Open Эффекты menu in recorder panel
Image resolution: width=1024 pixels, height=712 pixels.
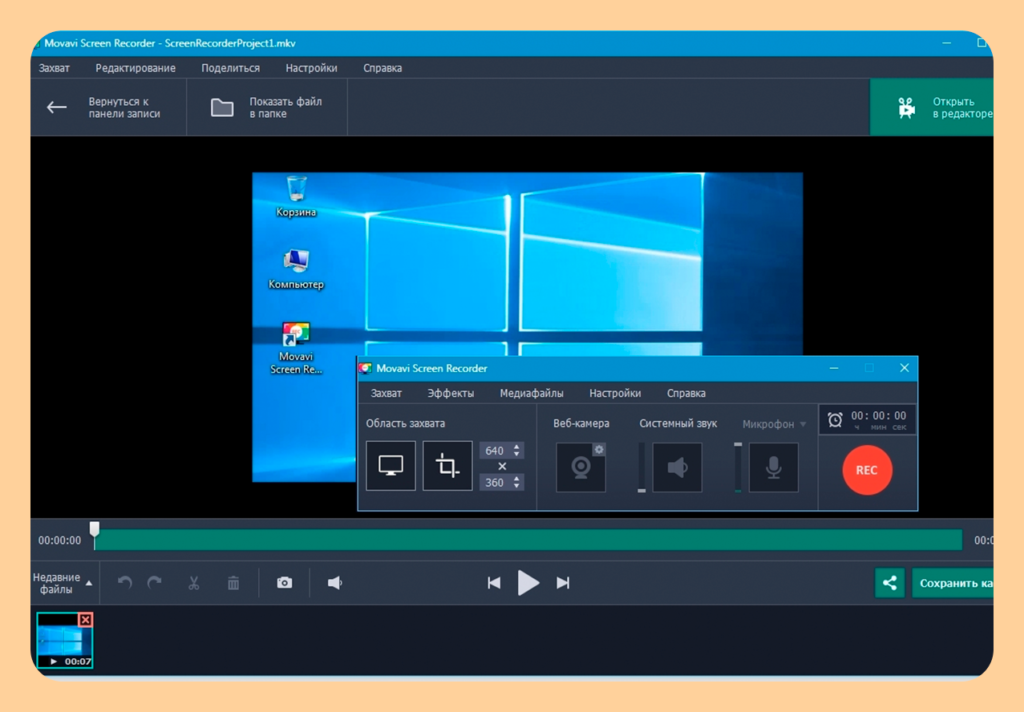coord(451,393)
